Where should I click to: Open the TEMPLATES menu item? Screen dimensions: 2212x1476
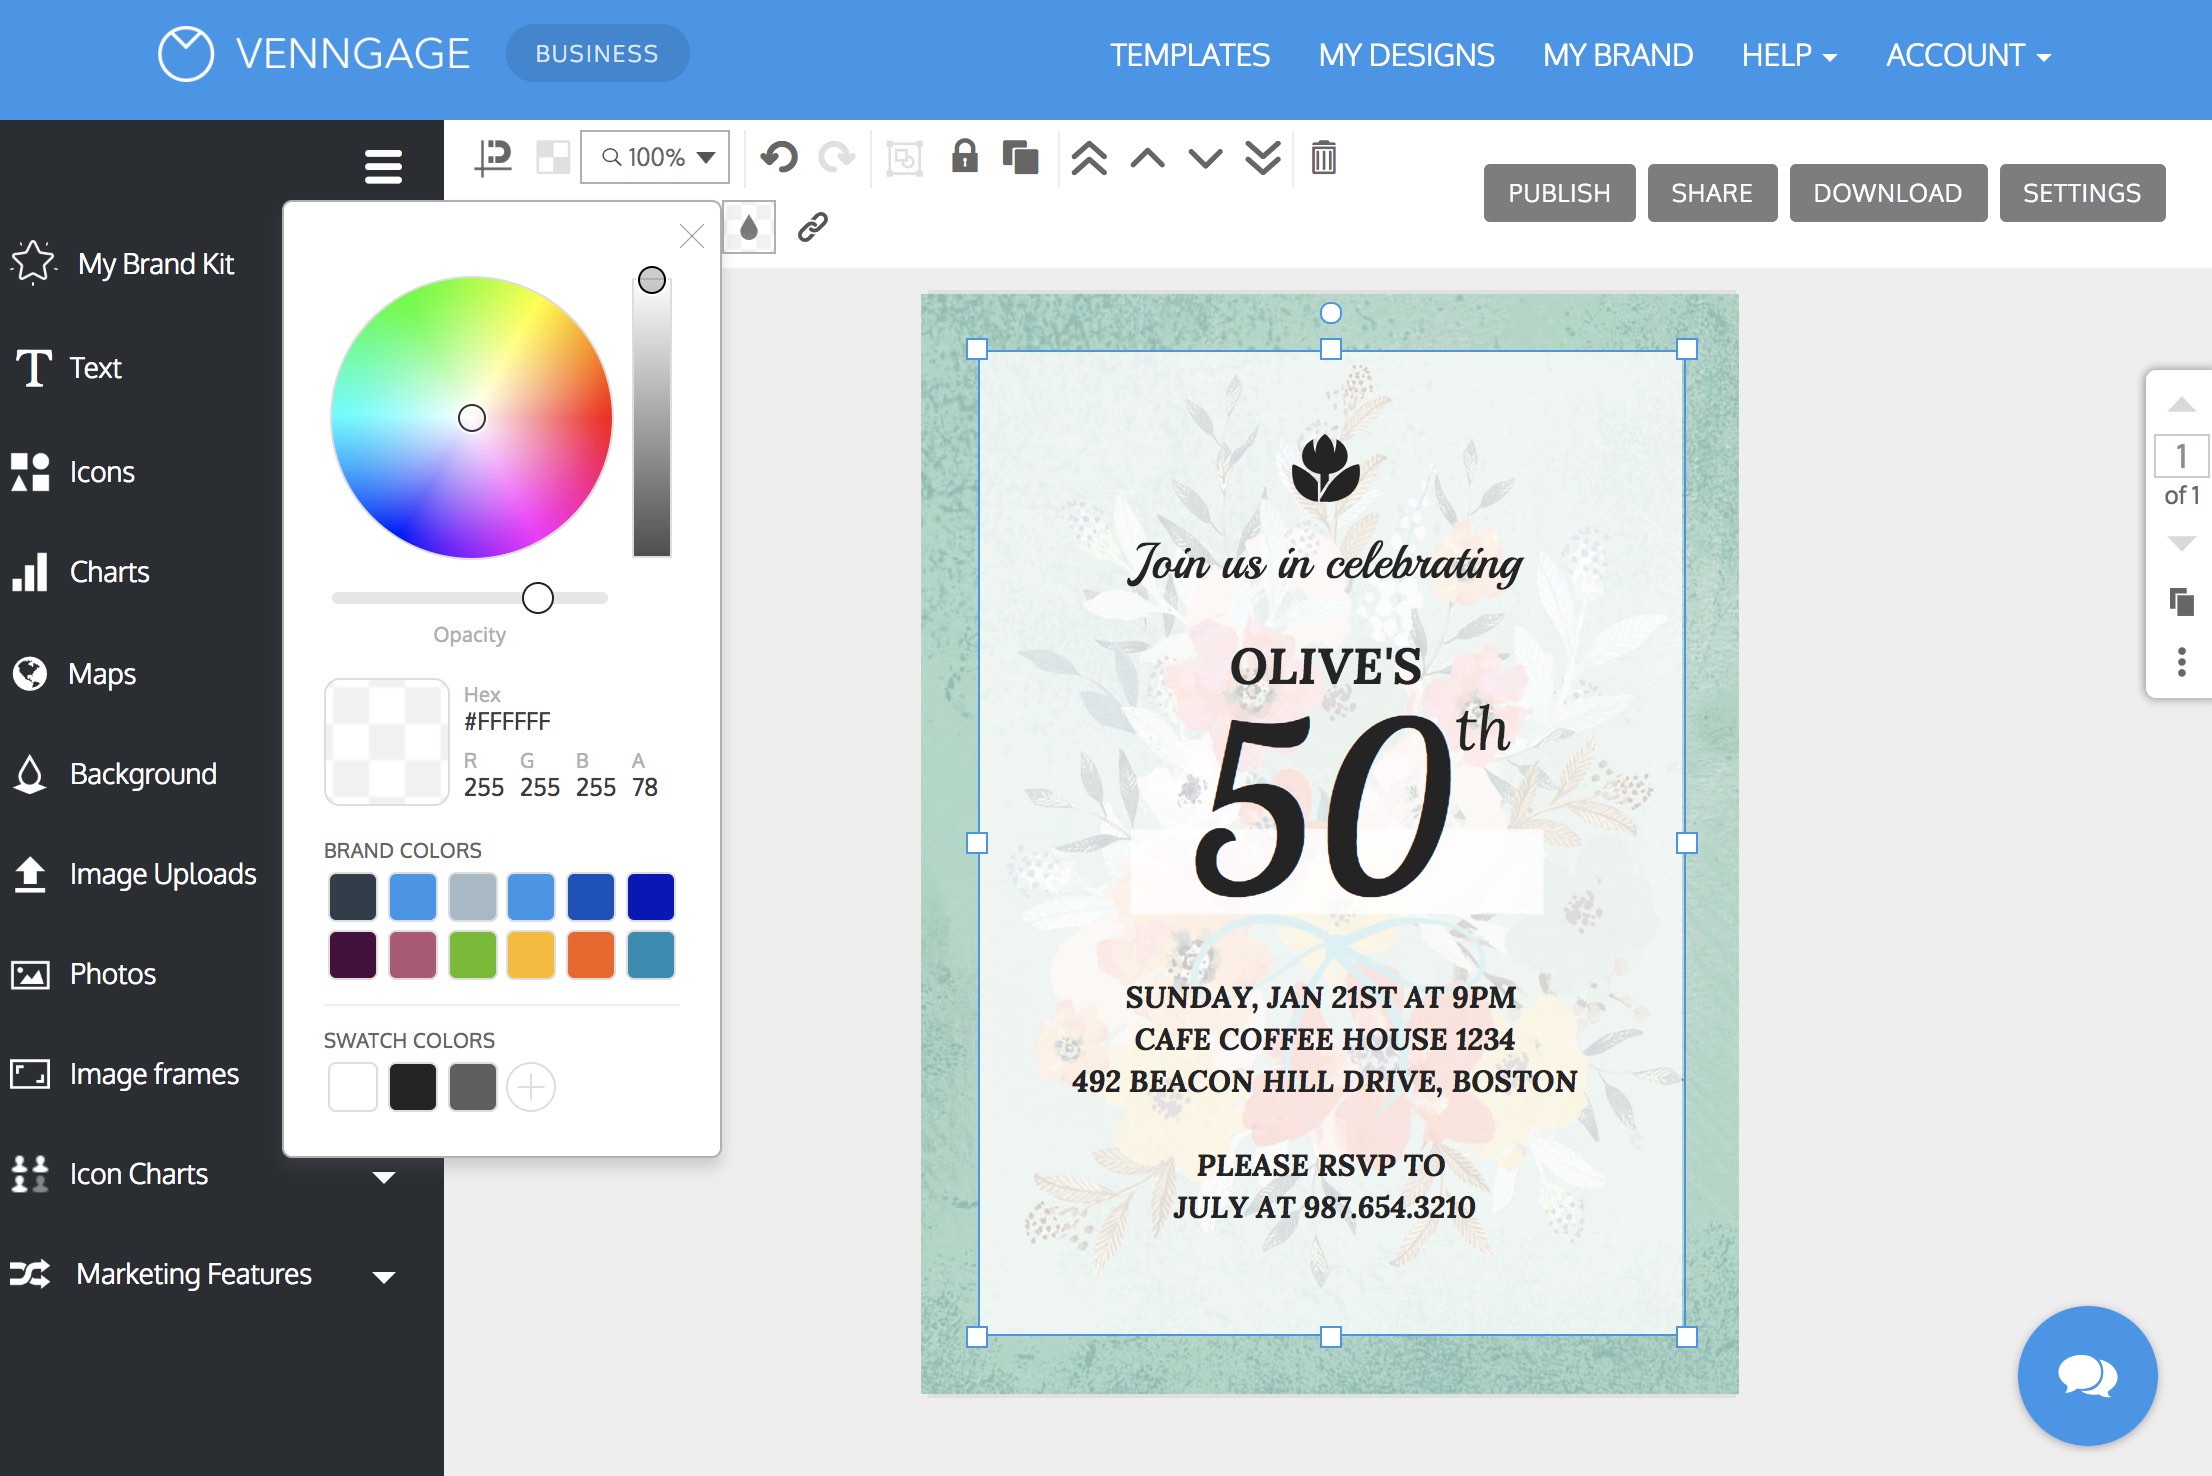(1189, 54)
